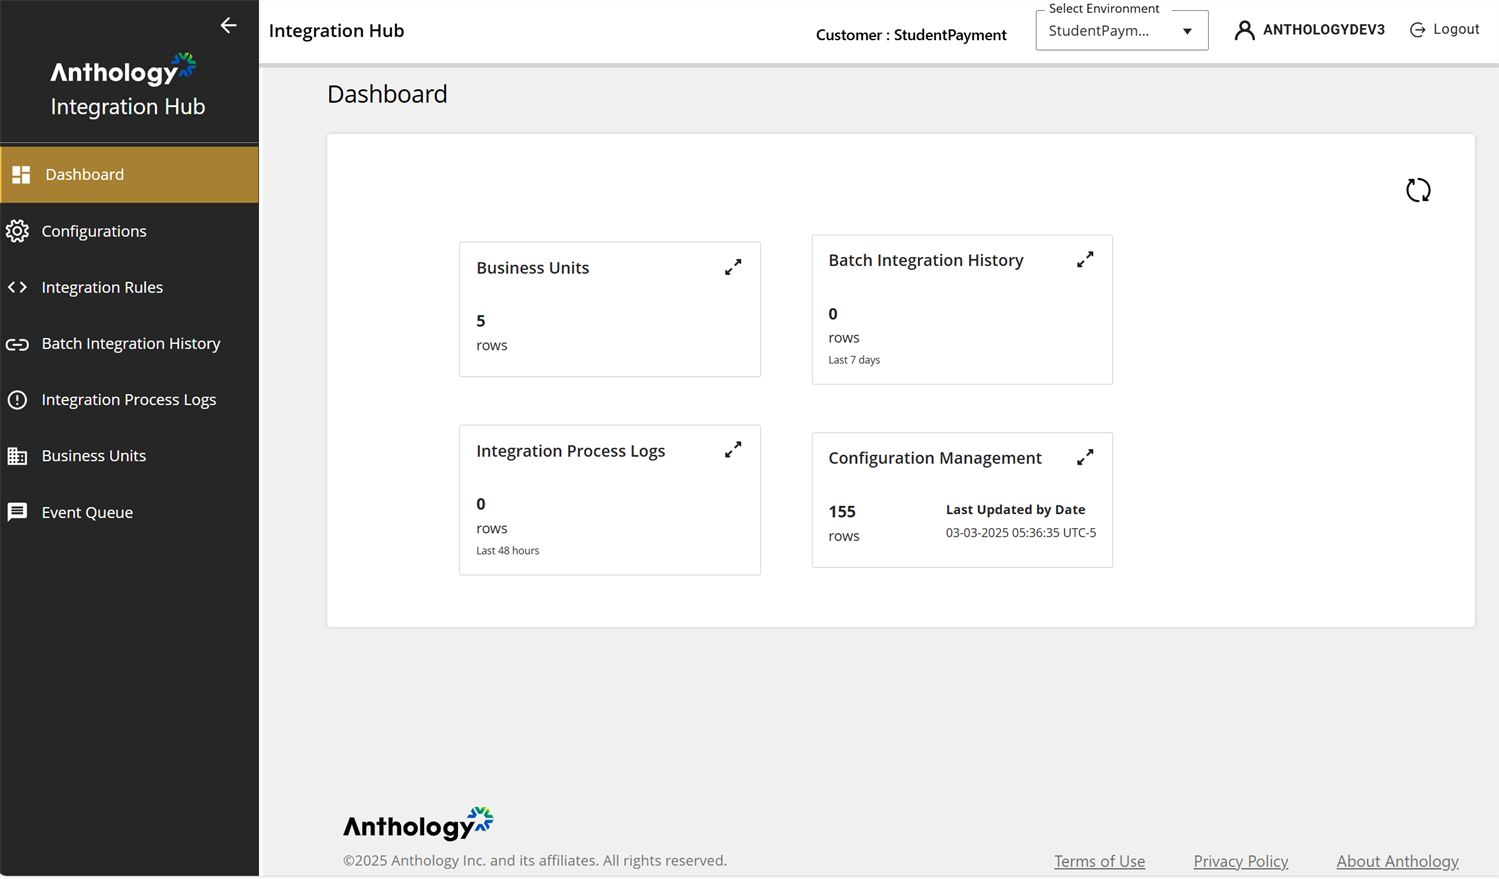The image size is (1499, 879).
Task: Click the Batch Integration History card title
Action: click(x=925, y=260)
